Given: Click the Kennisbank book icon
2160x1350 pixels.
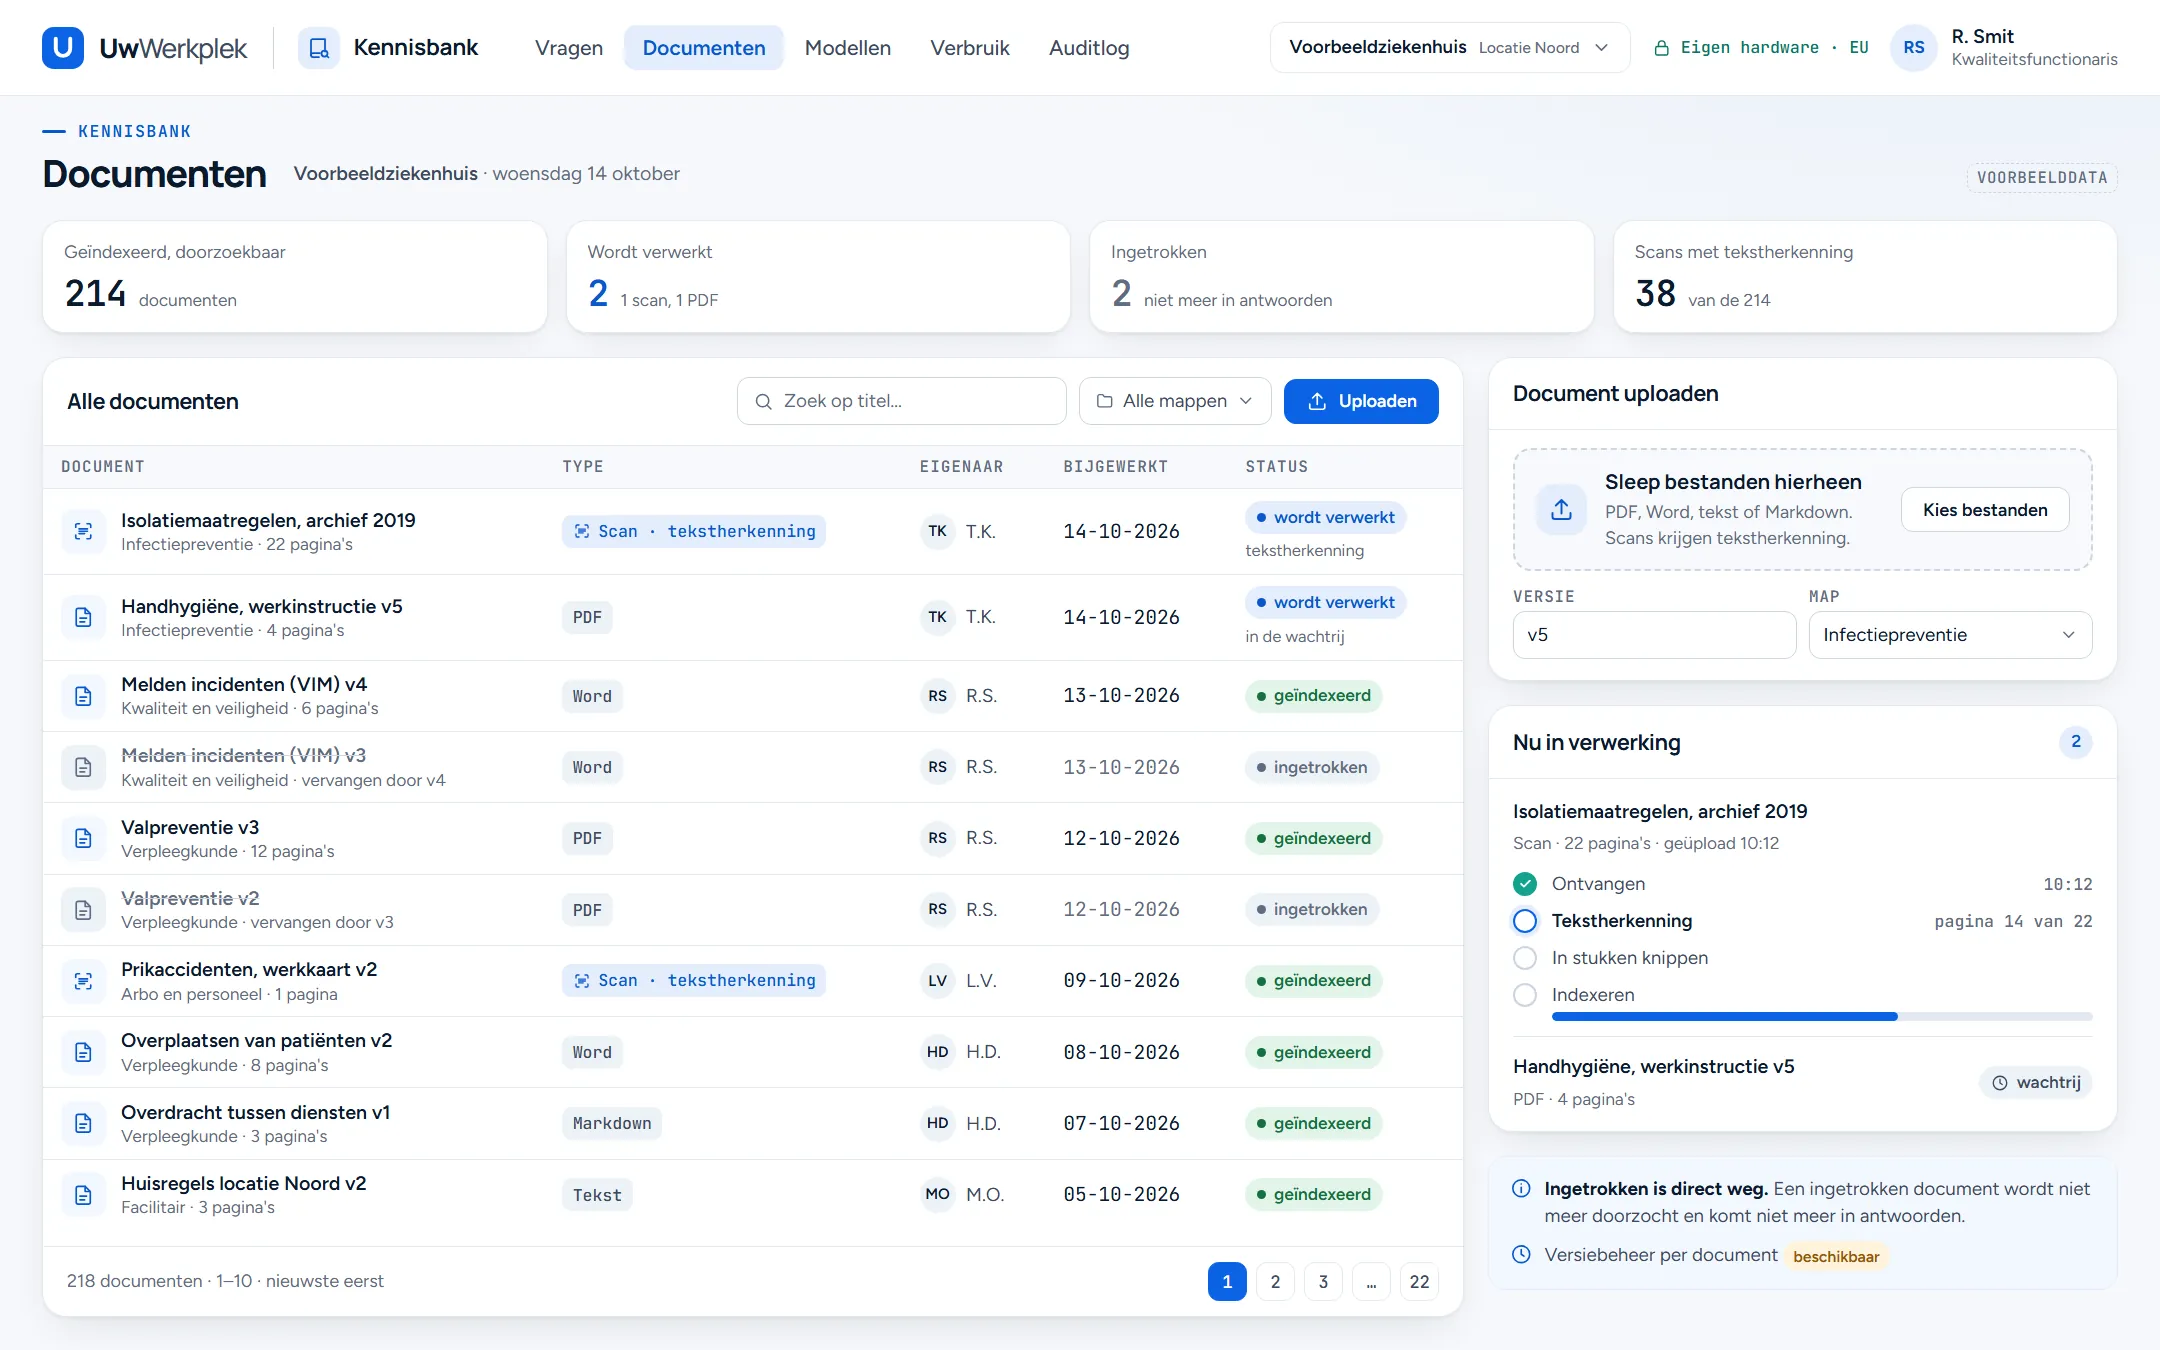Looking at the screenshot, I should coord(319,48).
